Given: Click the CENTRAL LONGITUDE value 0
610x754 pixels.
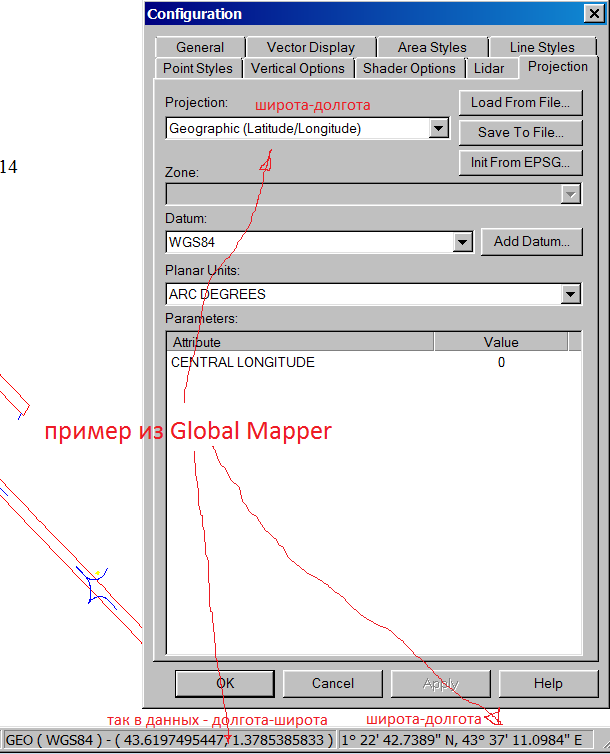Looking at the screenshot, I should [501, 362].
